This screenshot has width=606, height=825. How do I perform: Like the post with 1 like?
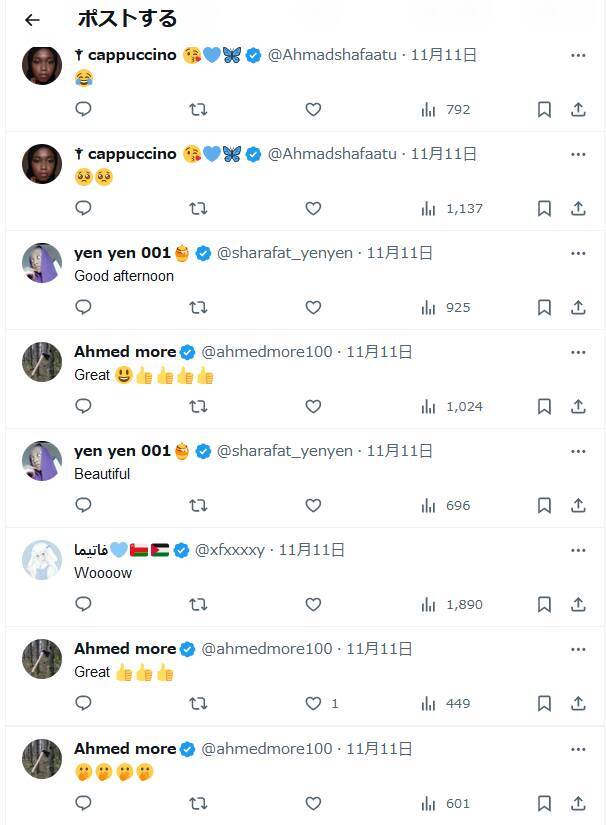(x=313, y=704)
